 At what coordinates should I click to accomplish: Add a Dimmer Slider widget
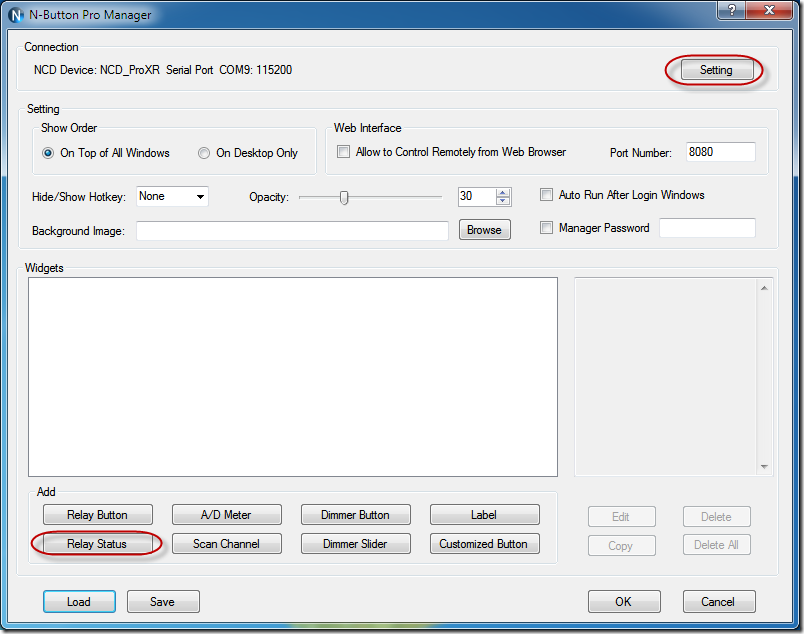click(356, 544)
